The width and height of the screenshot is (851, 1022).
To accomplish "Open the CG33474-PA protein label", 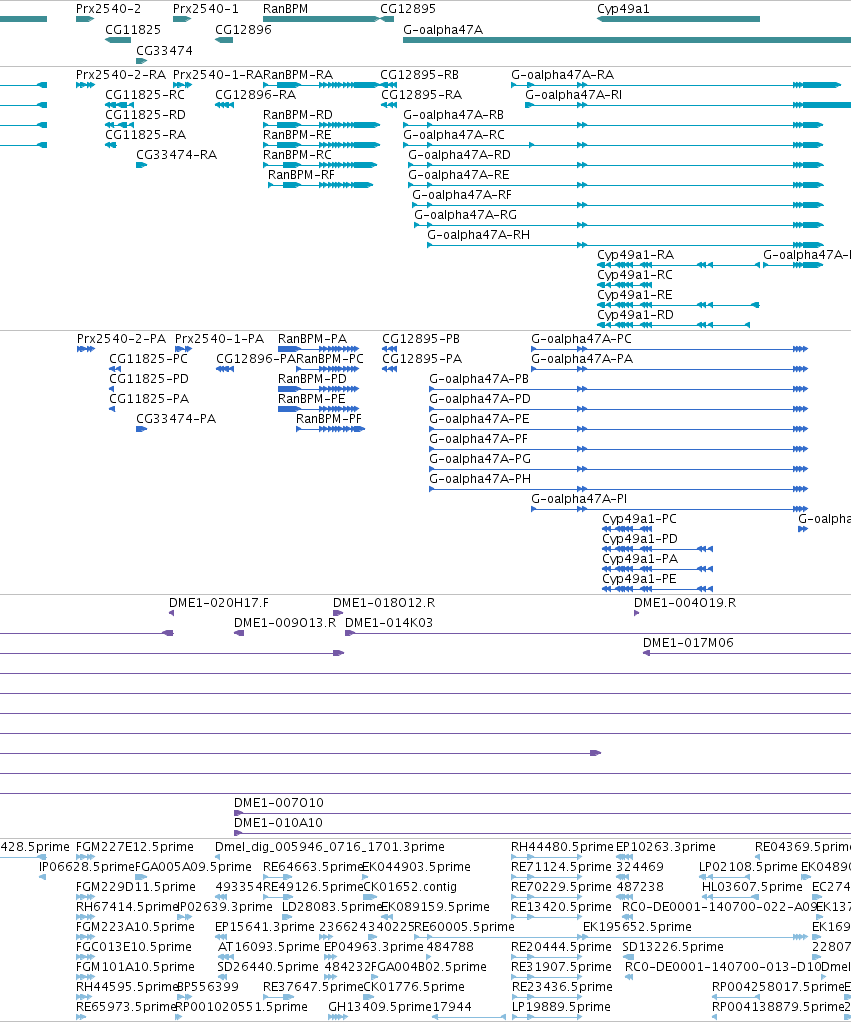I will tap(176, 419).
